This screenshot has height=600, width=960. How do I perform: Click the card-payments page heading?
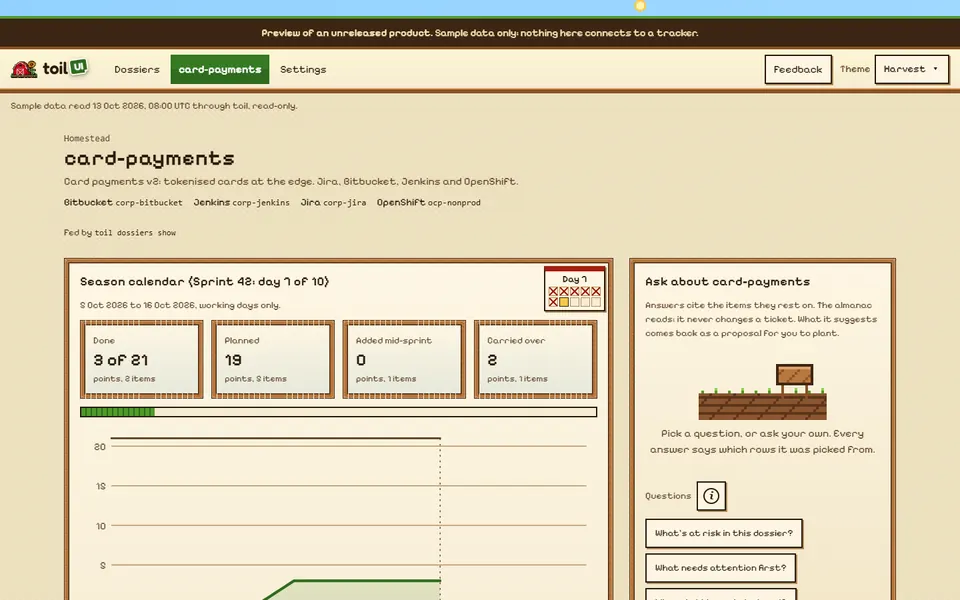(149, 159)
